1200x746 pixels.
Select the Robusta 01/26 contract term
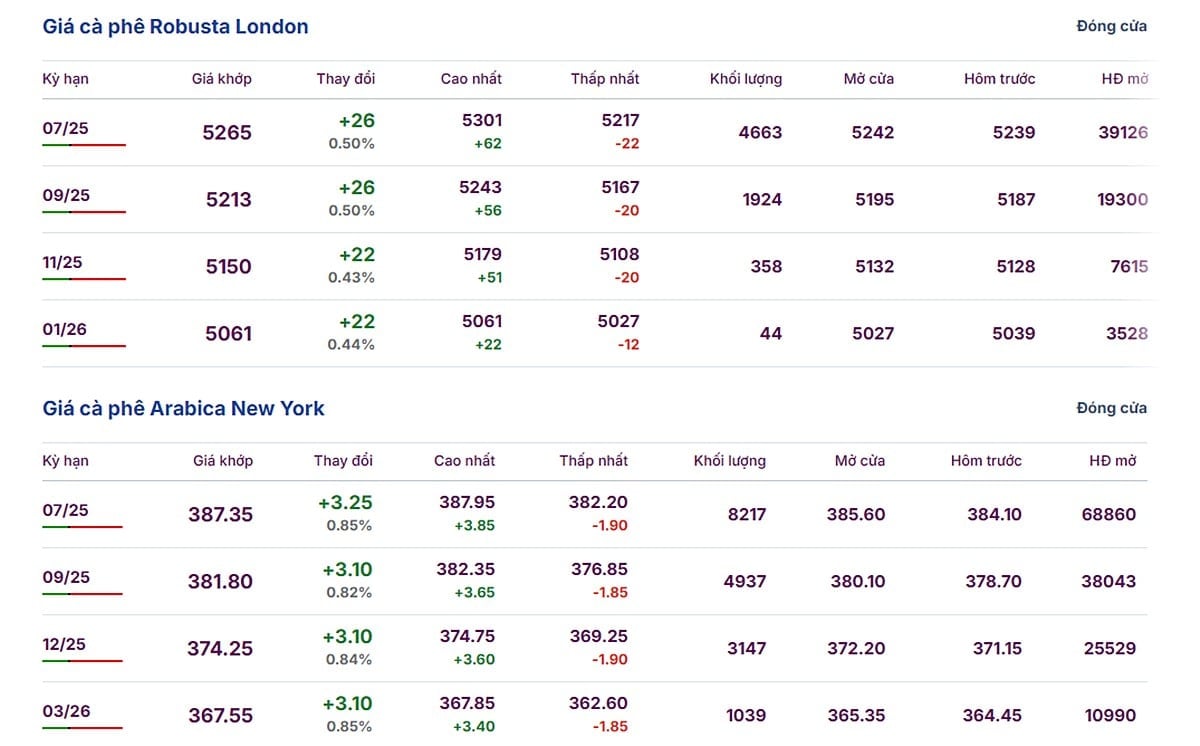pyautogui.click(x=64, y=329)
